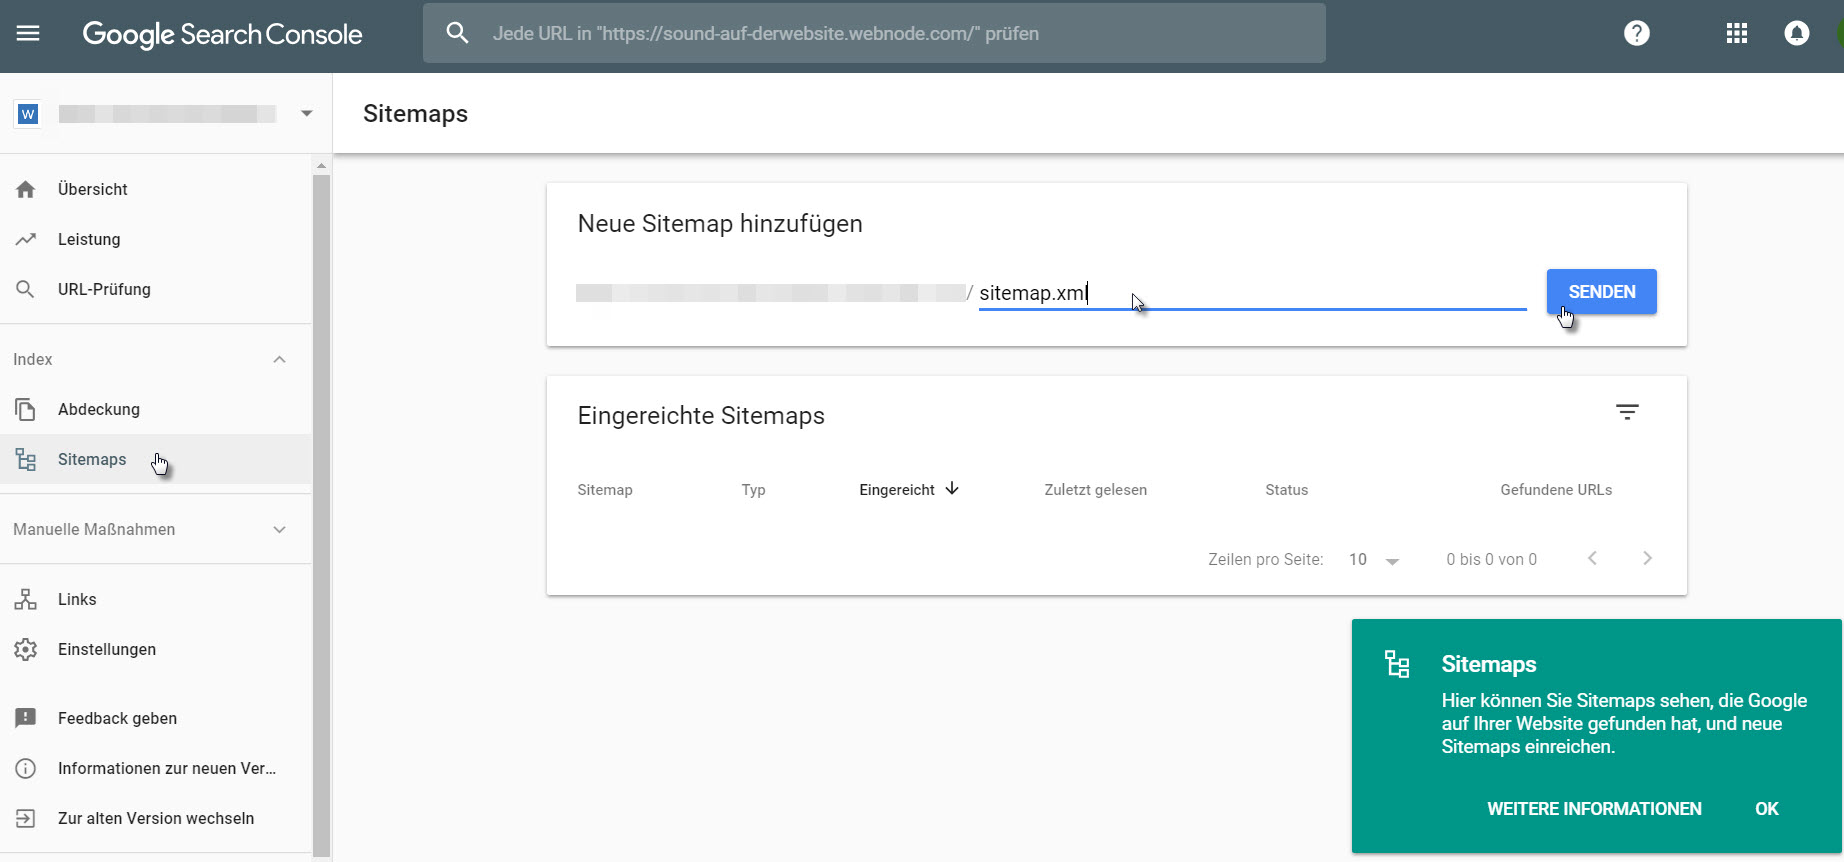The height and width of the screenshot is (862, 1844).
Task: Click WEITERE INFORMATIONEN link
Action: (x=1594, y=808)
